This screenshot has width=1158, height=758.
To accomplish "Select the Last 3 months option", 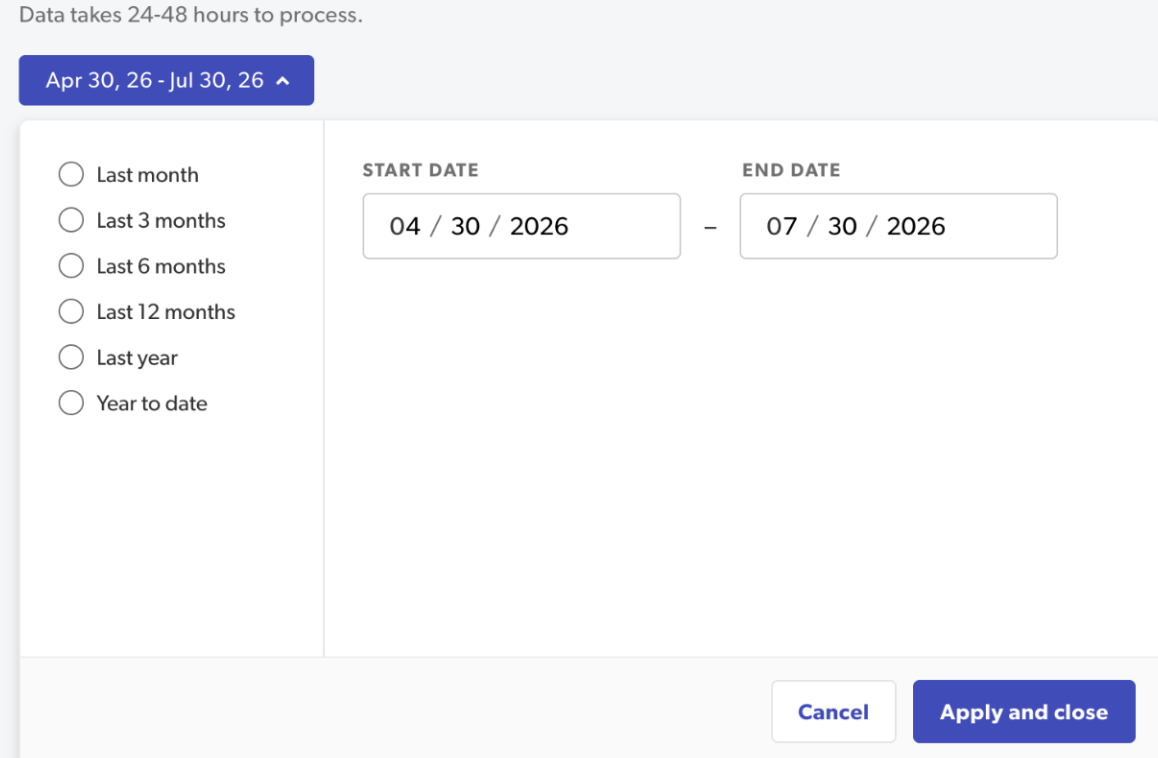I will pos(71,220).
